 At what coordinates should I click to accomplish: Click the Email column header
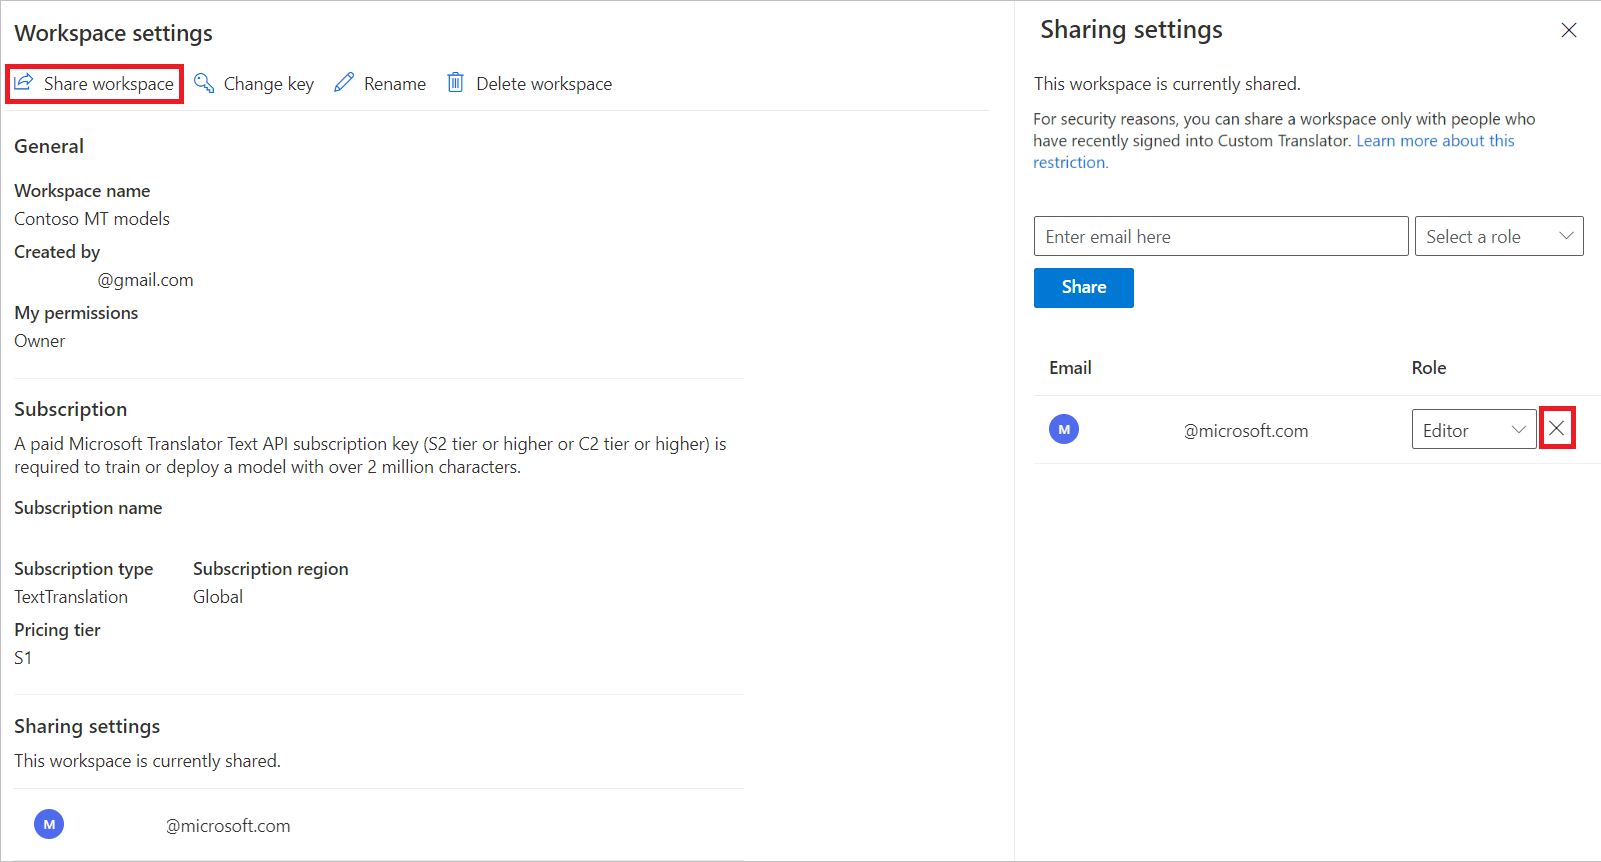tap(1070, 368)
